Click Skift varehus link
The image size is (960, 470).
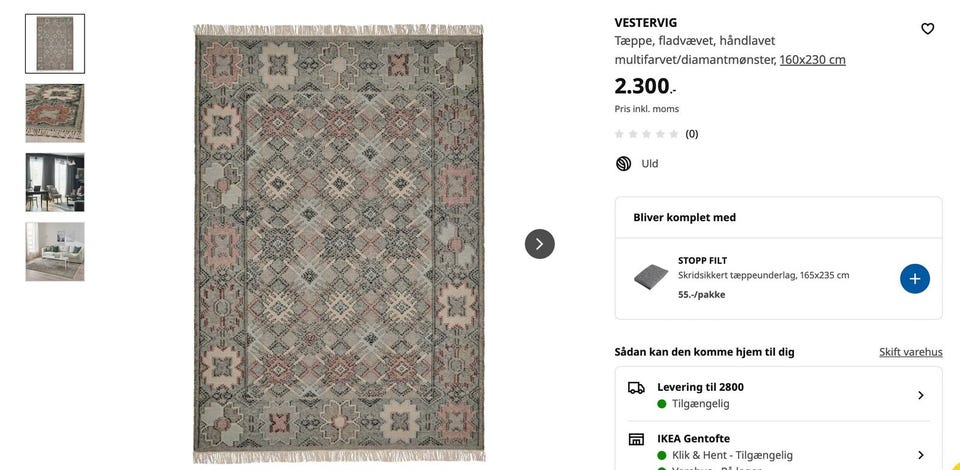click(910, 352)
